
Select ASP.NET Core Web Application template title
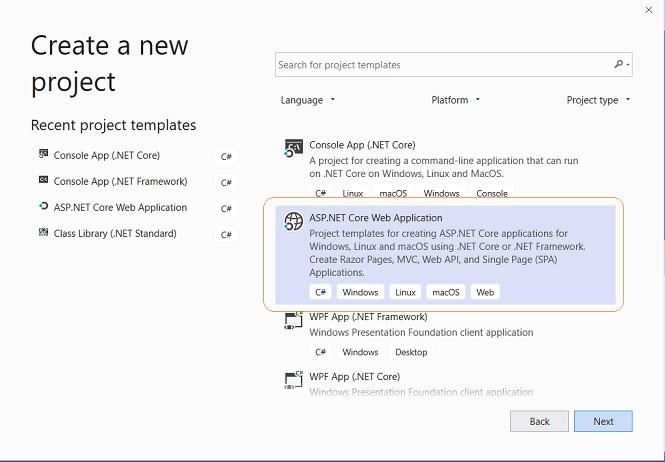point(376,218)
